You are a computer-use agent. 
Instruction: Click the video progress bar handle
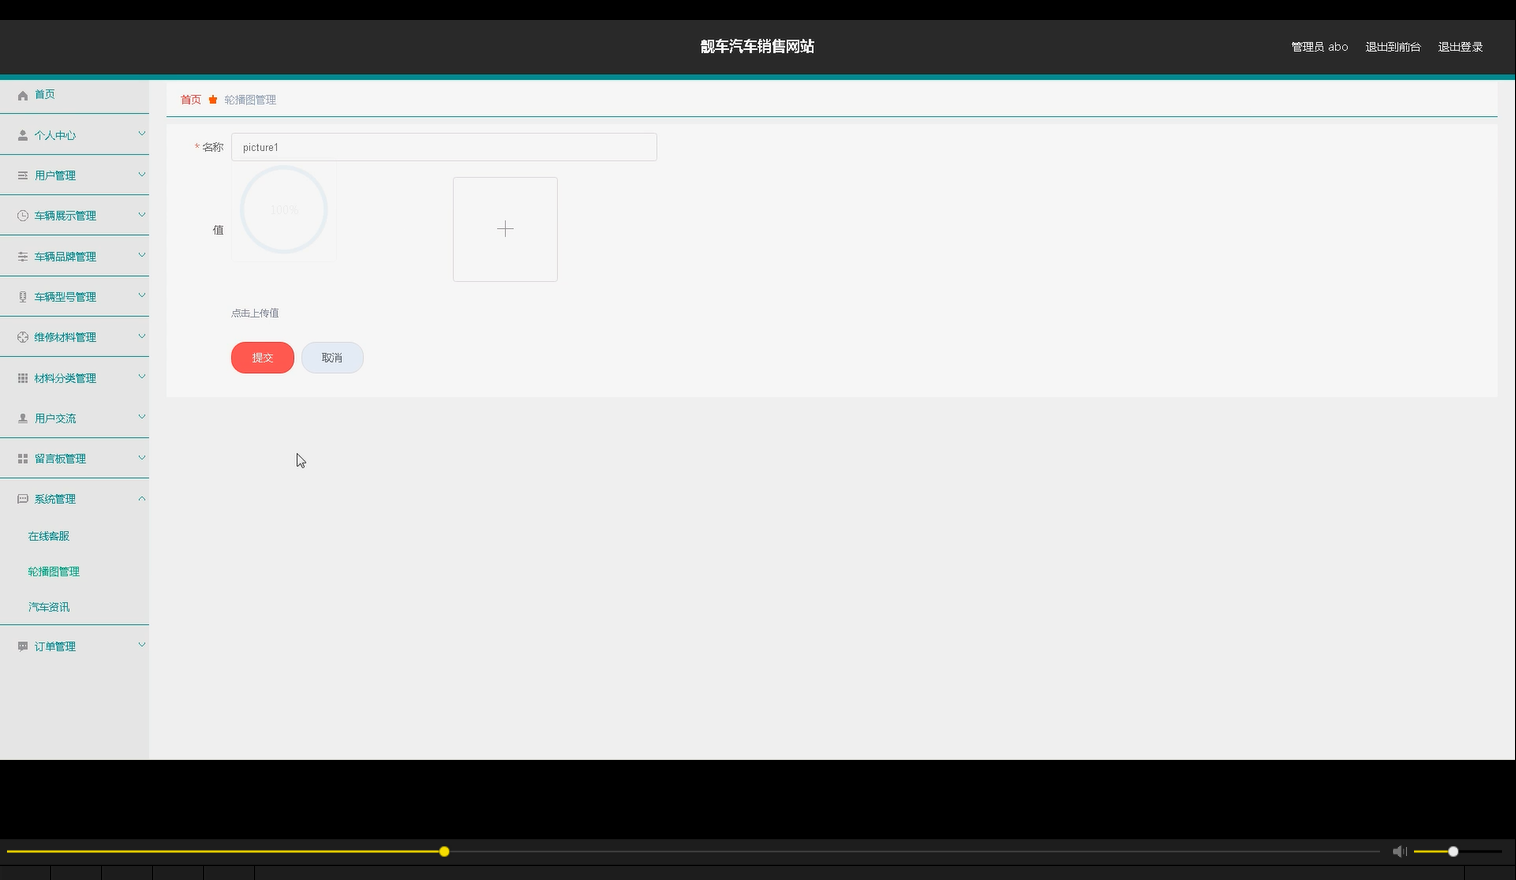click(444, 851)
